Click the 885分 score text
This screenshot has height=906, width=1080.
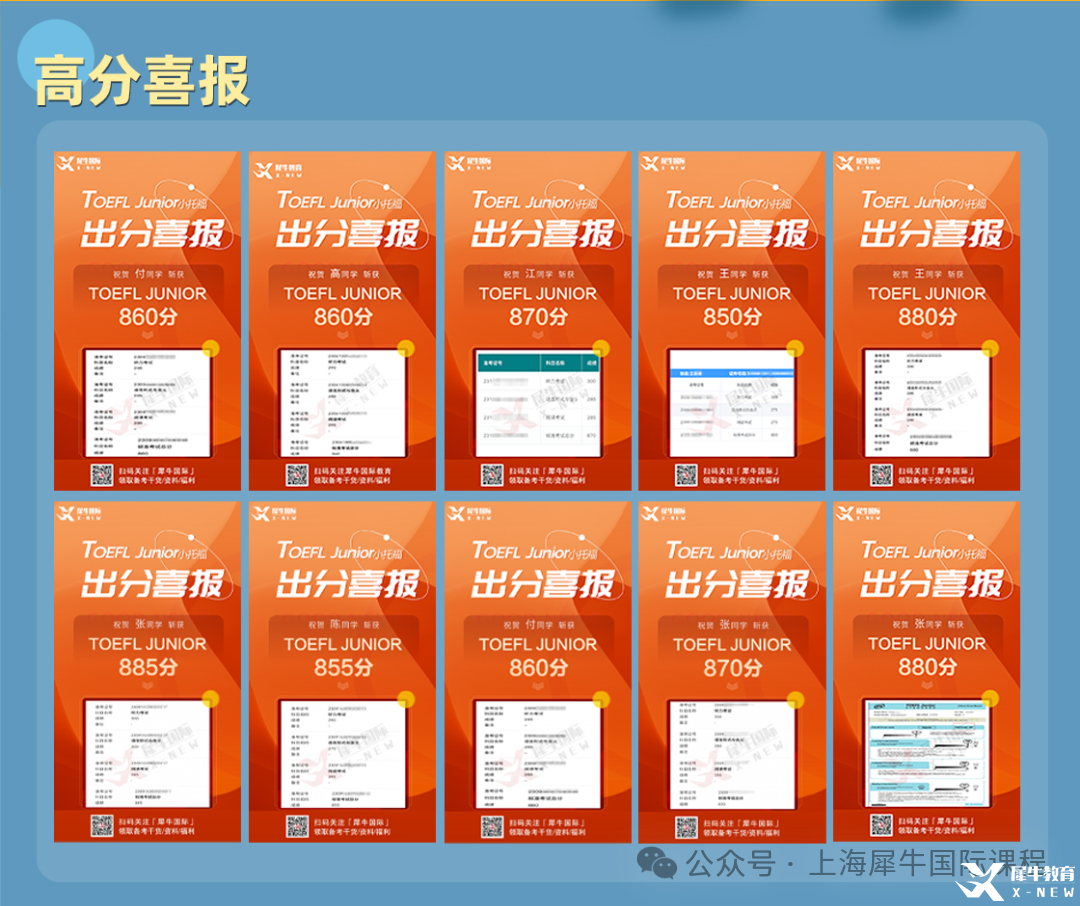point(147,667)
